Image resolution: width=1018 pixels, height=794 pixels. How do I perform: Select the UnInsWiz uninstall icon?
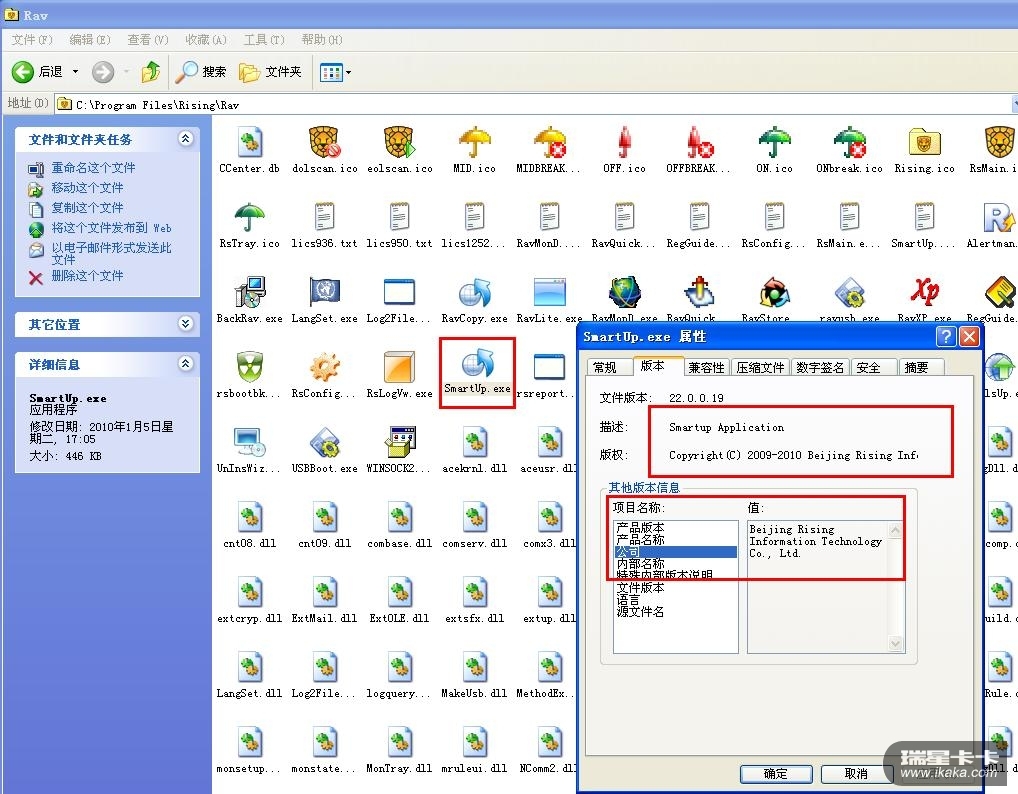pos(250,442)
